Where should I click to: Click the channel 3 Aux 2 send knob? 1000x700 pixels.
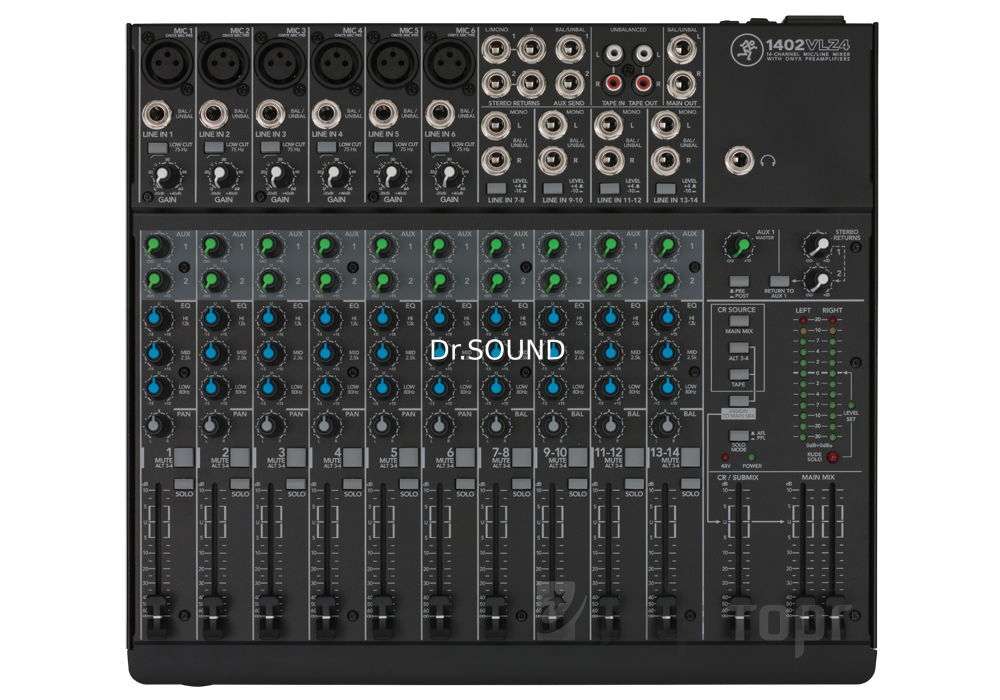[270, 281]
